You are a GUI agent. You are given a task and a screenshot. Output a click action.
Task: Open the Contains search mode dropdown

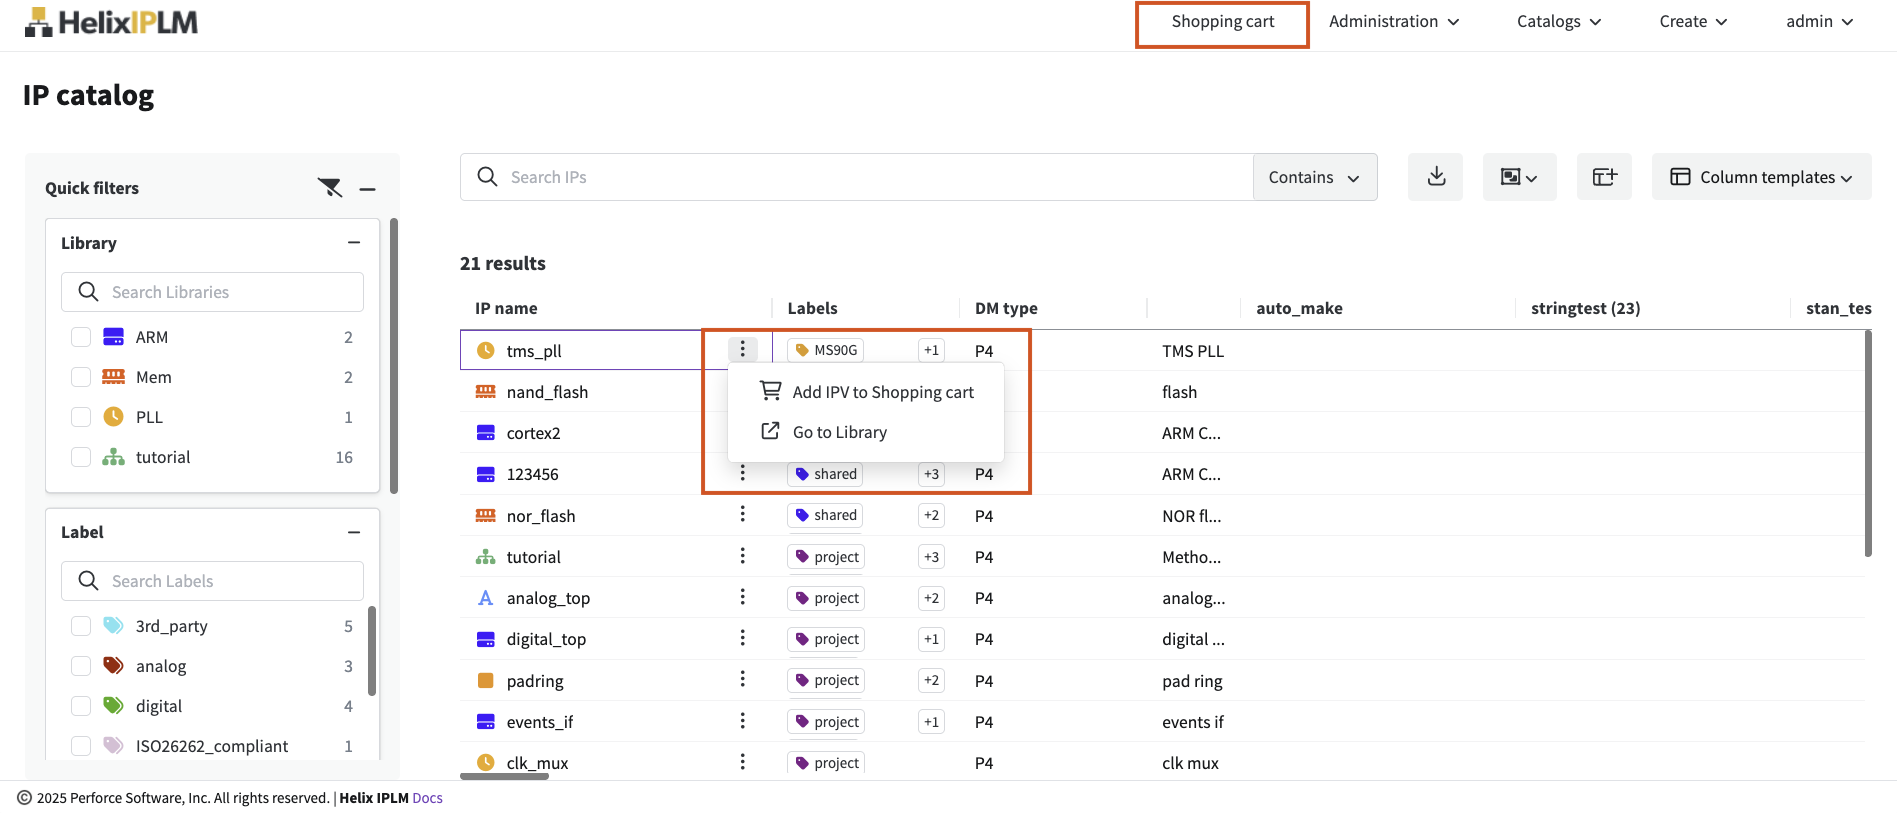(1314, 177)
